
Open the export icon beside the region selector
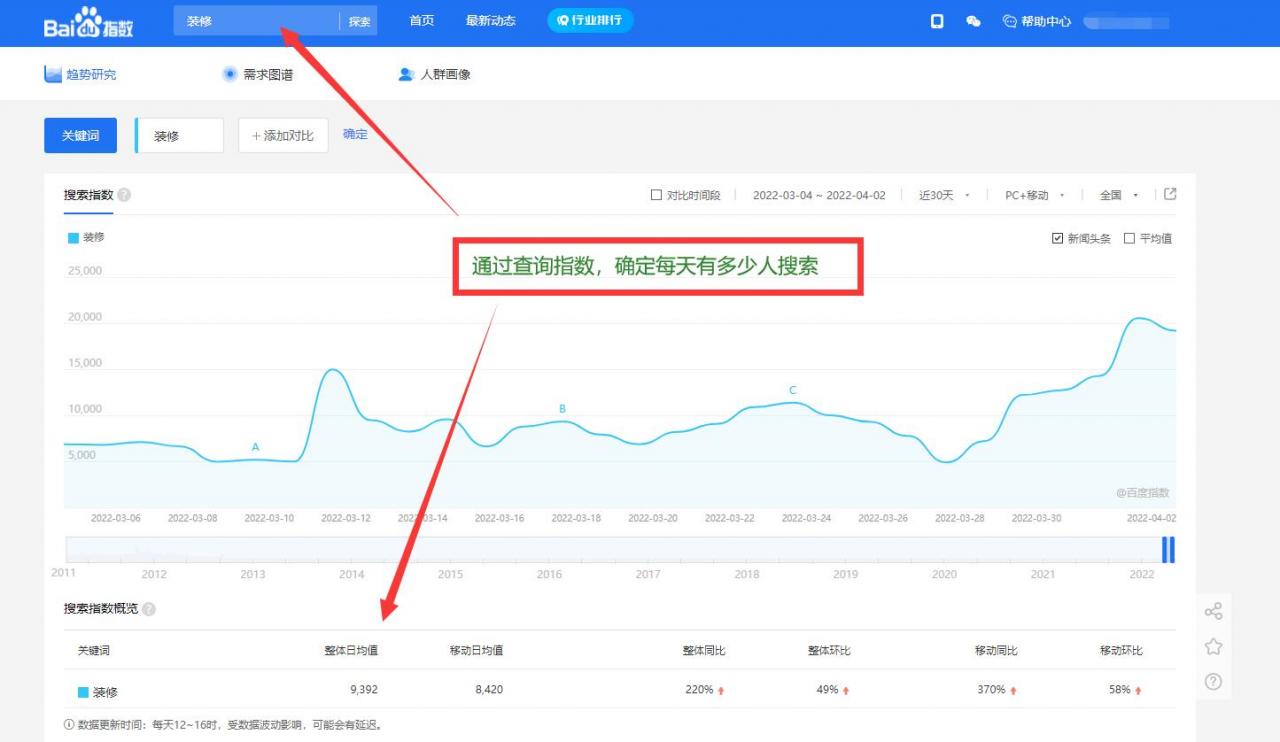pos(1170,195)
